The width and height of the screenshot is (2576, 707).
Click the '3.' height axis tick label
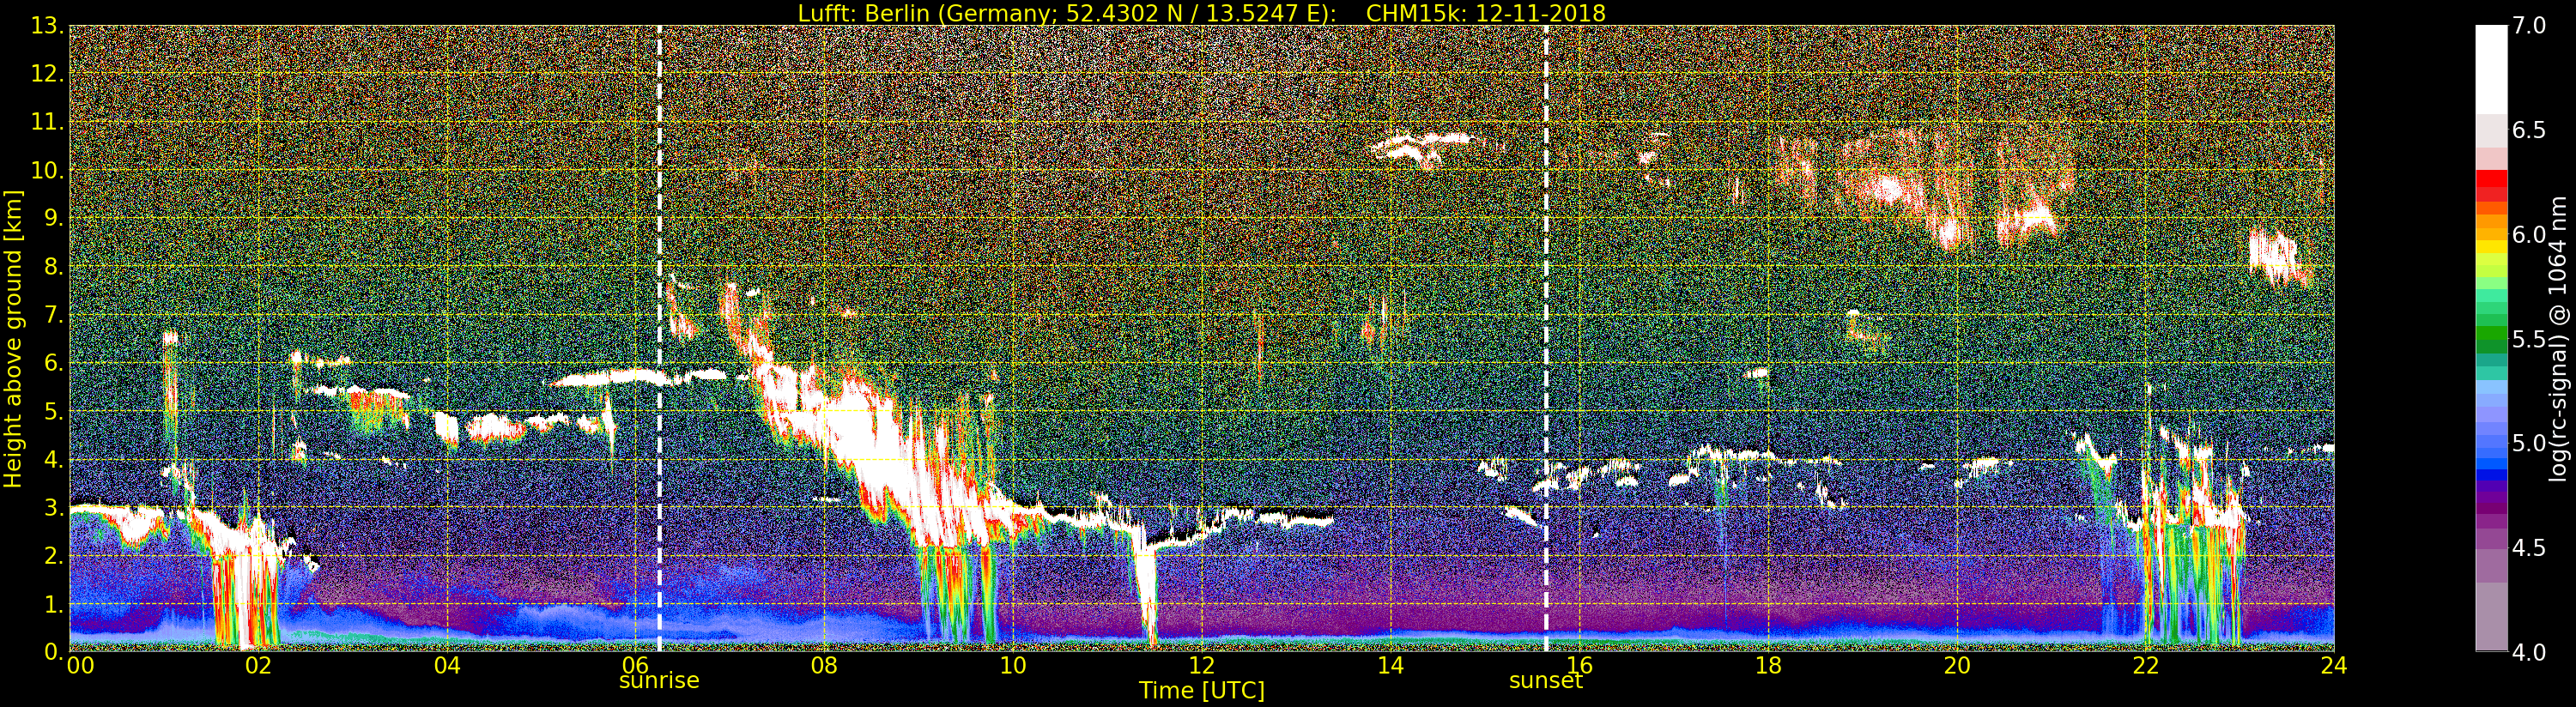(54, 507)
